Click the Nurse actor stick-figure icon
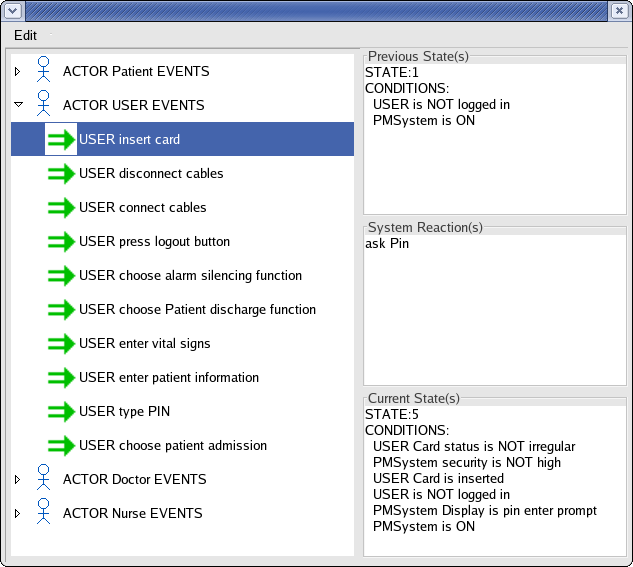The height and width of the screenshot is (567, 633). pos(43,513)
